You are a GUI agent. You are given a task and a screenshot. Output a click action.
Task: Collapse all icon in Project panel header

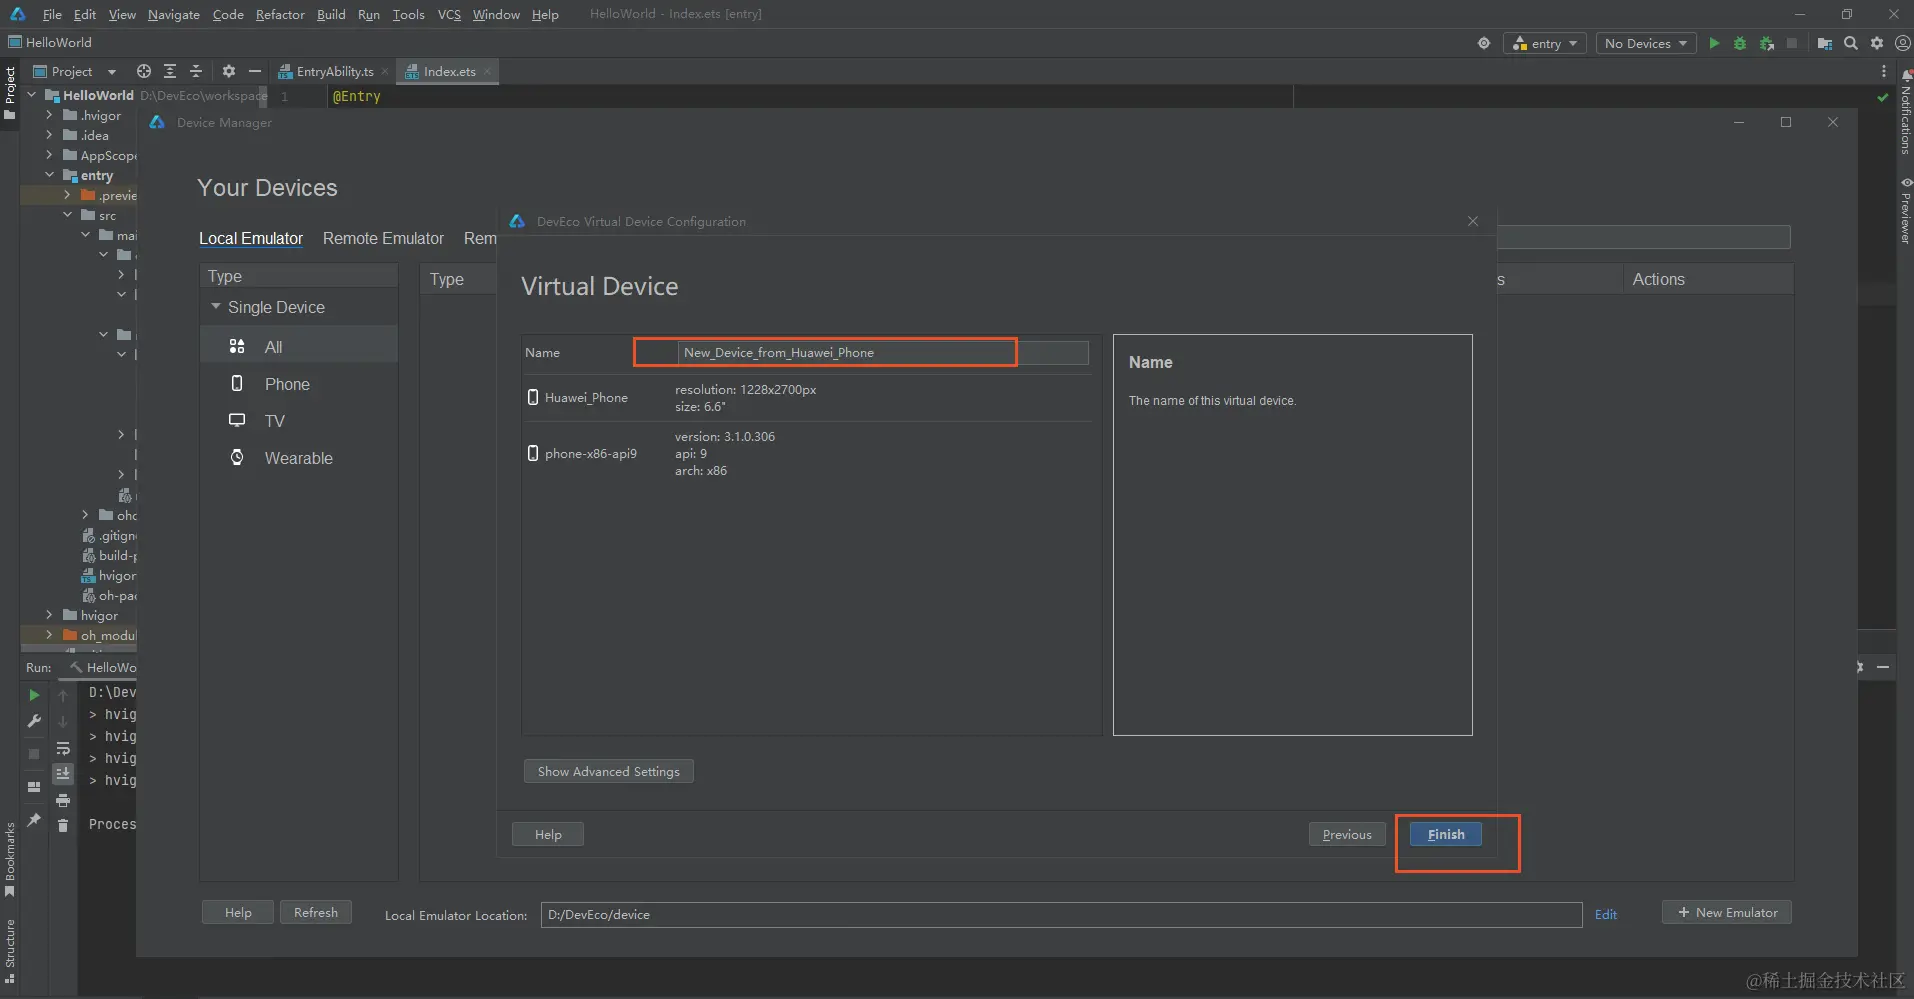pyautogui.click(x=196, y=71)
